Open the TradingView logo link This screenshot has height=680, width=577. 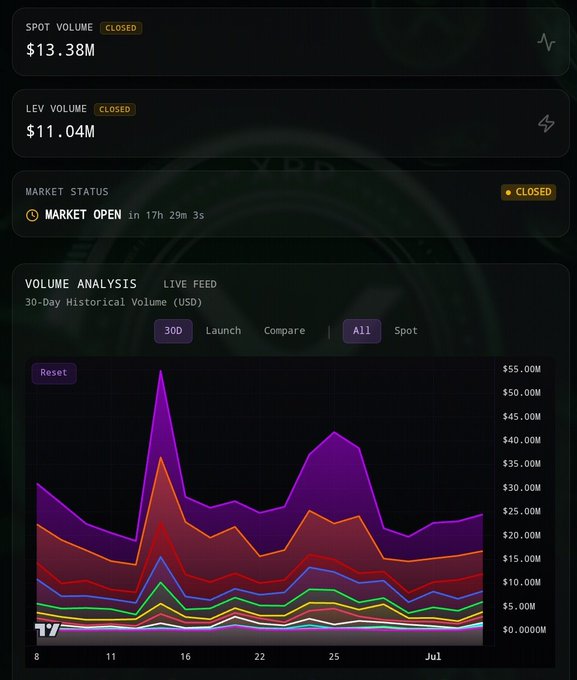pos(47,630)
